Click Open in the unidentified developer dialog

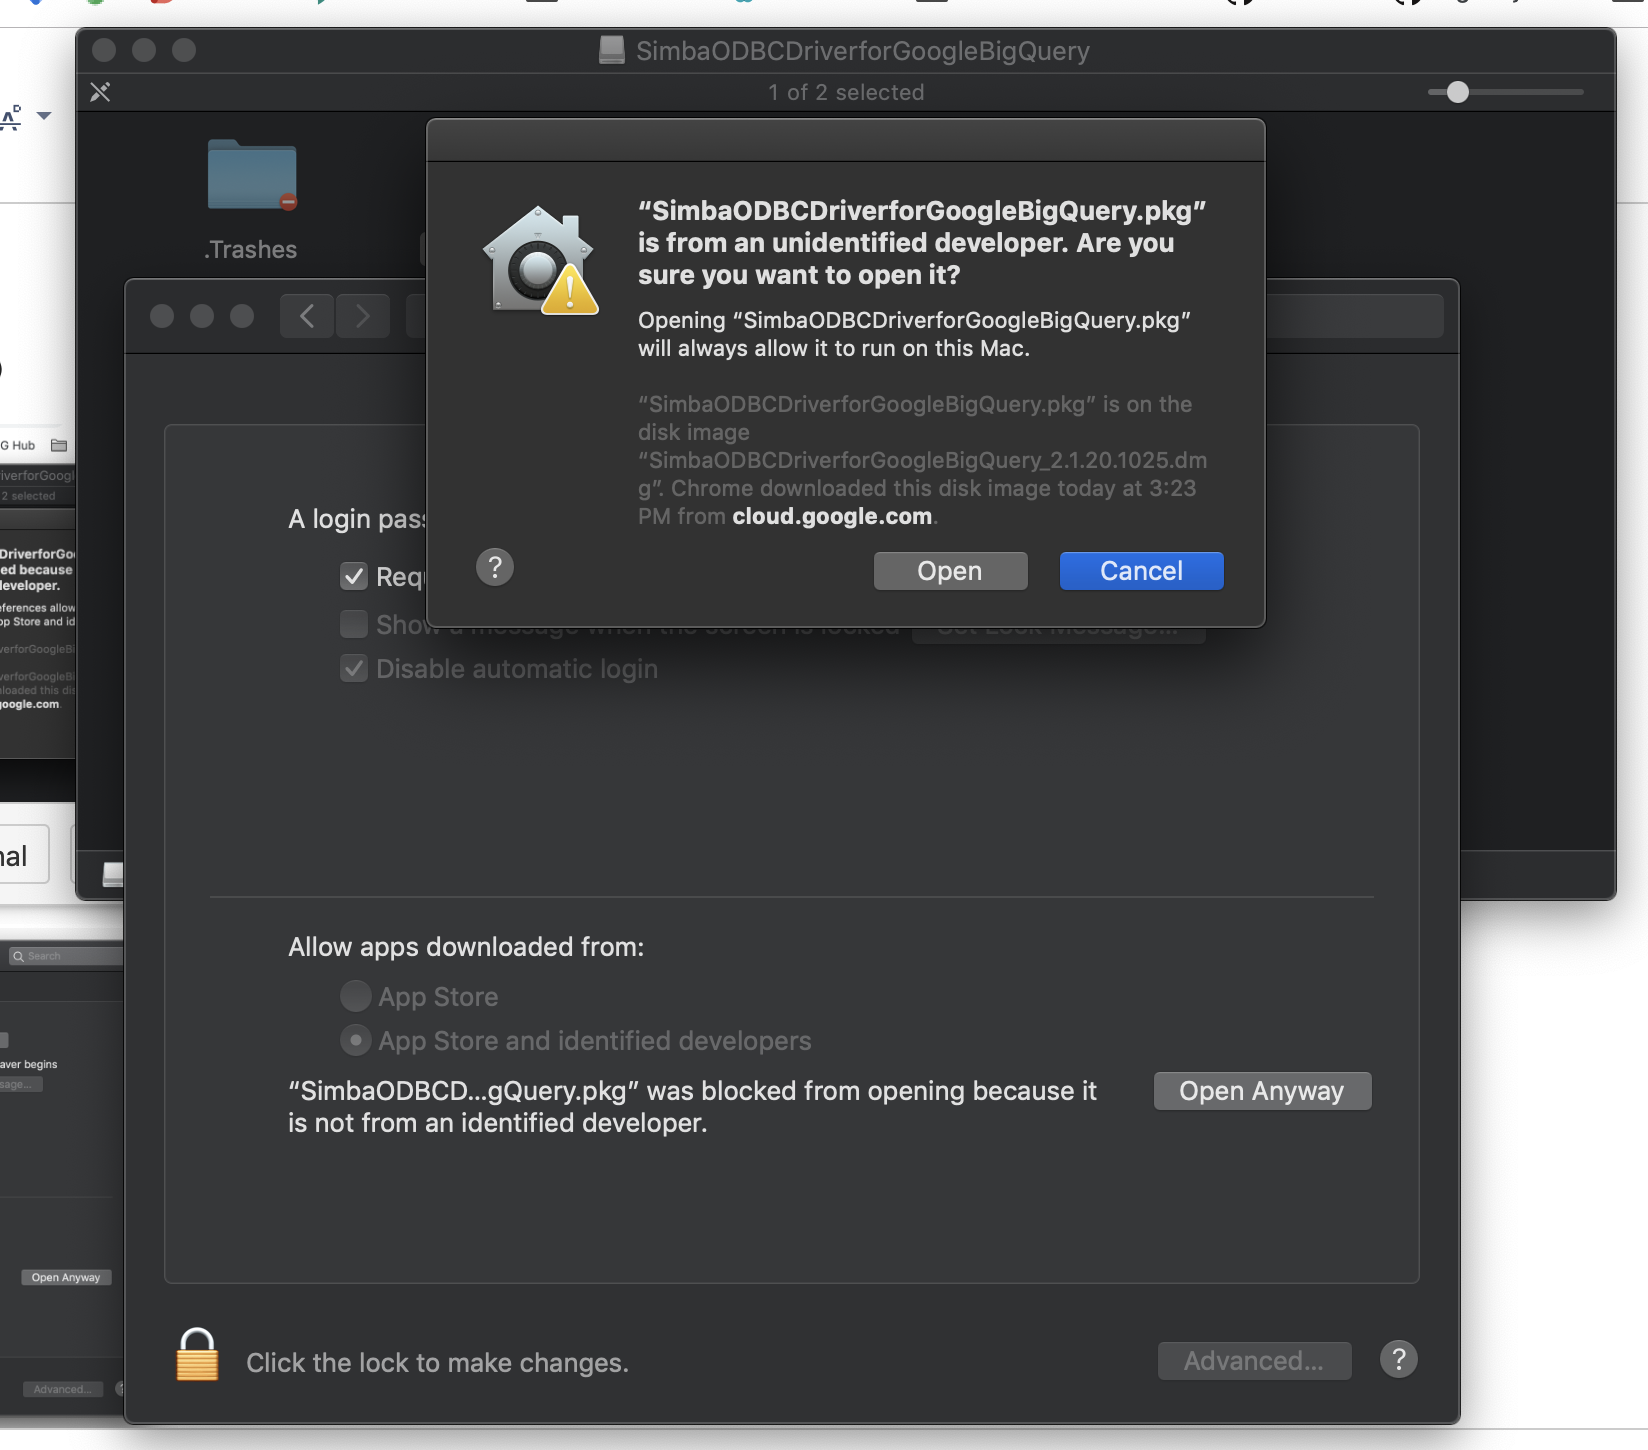point(950,571)
